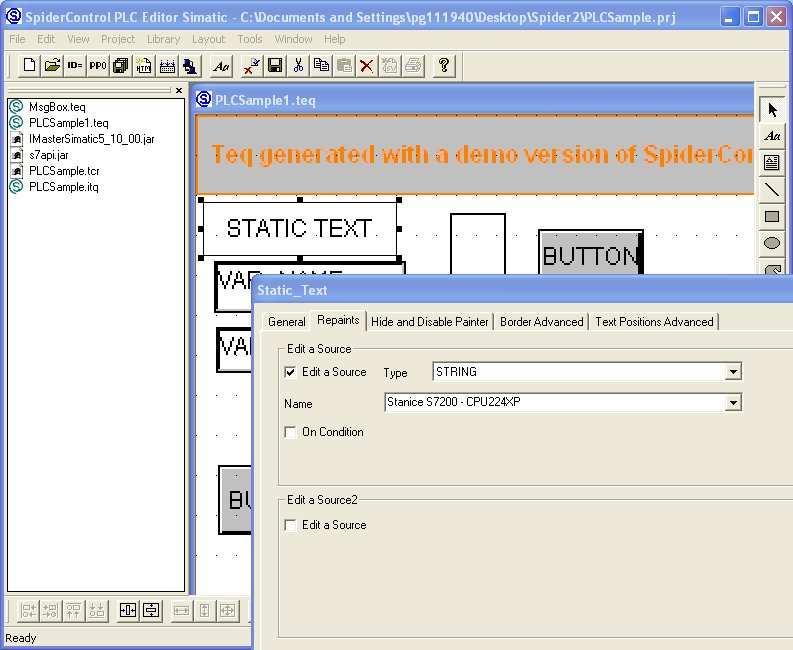Click the align left layout icon
This screenshot has height=650, width=793.
pyautogui.click(x=28, y=611)
